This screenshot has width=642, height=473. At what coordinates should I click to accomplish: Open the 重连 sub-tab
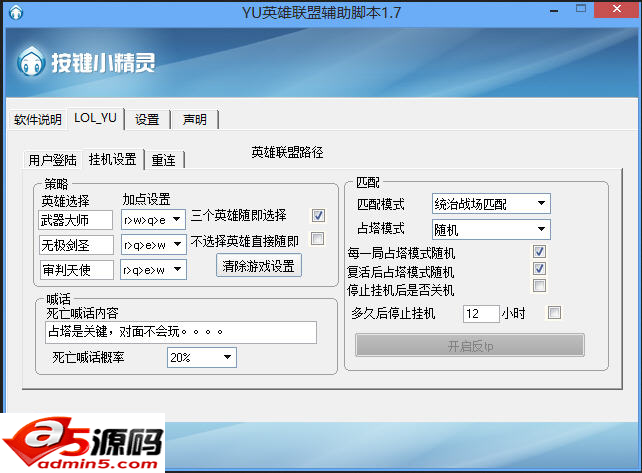163,160
